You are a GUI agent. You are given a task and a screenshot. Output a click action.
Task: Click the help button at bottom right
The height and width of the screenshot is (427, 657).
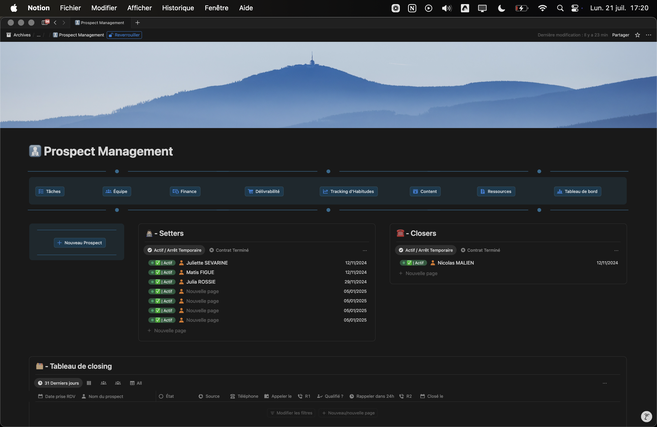(646, 416)
